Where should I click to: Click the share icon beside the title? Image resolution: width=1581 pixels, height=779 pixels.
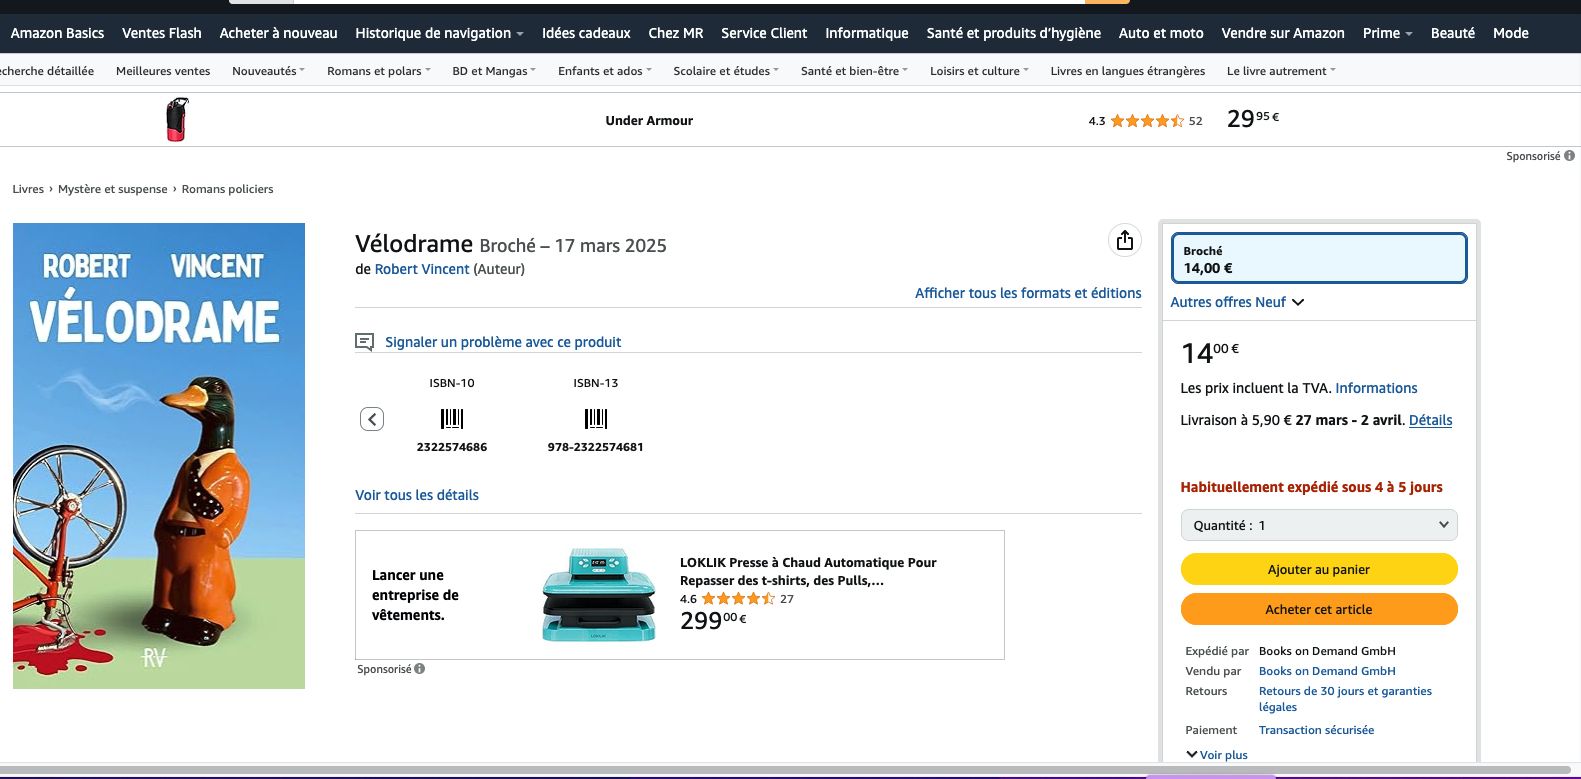1125,240
